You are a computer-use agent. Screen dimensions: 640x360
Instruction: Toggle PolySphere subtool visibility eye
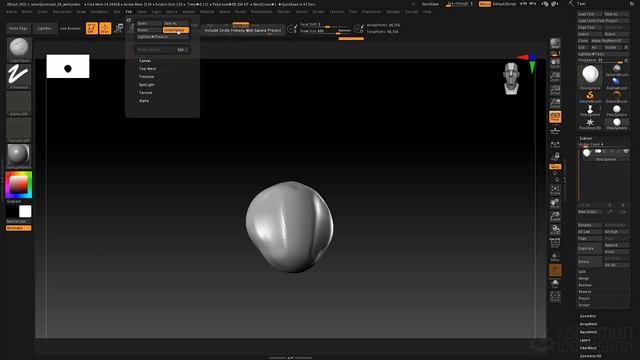pos(626,152)
